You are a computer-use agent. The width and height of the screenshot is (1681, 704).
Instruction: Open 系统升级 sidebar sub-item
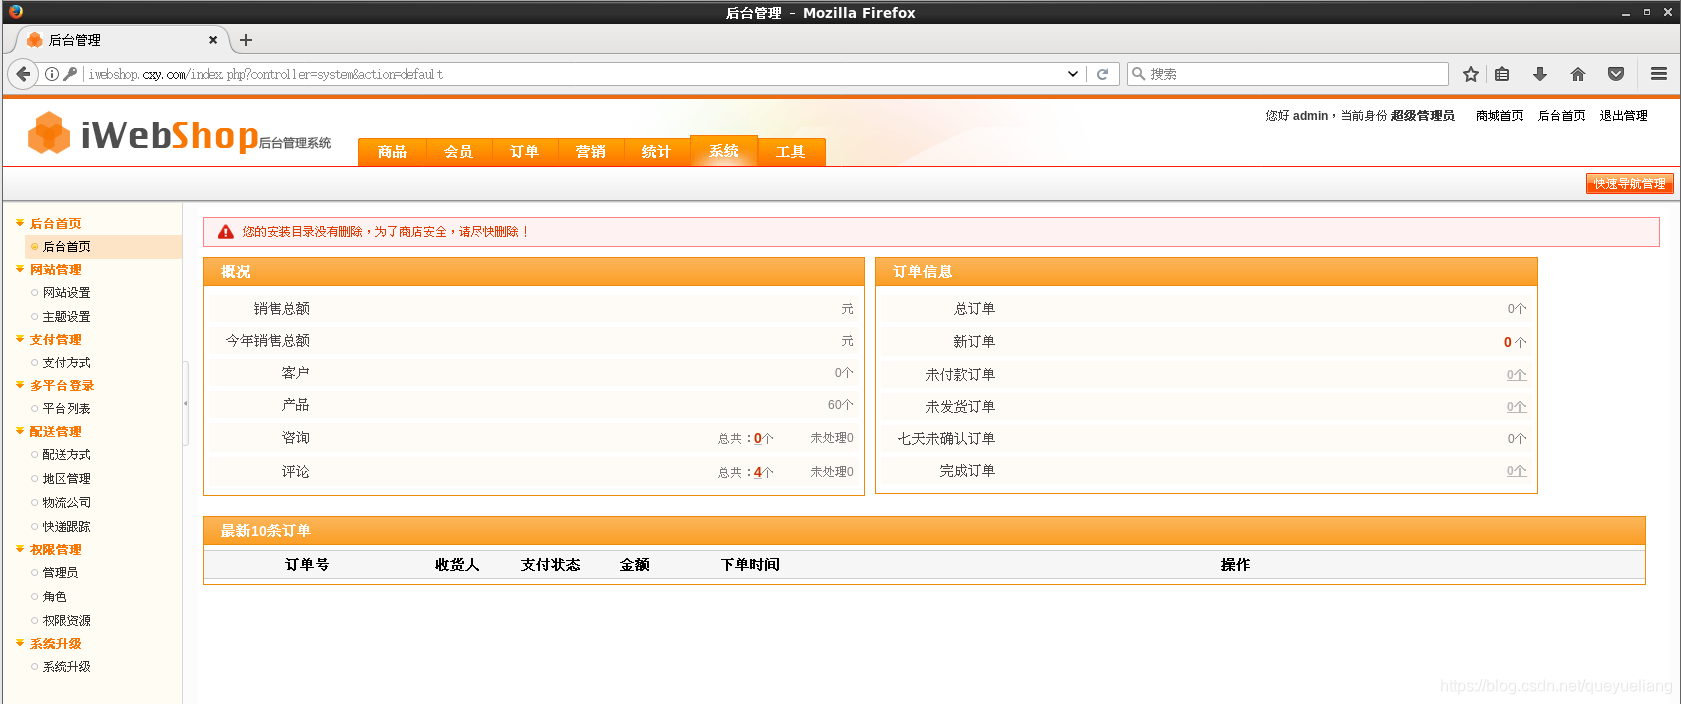(66, 667)
